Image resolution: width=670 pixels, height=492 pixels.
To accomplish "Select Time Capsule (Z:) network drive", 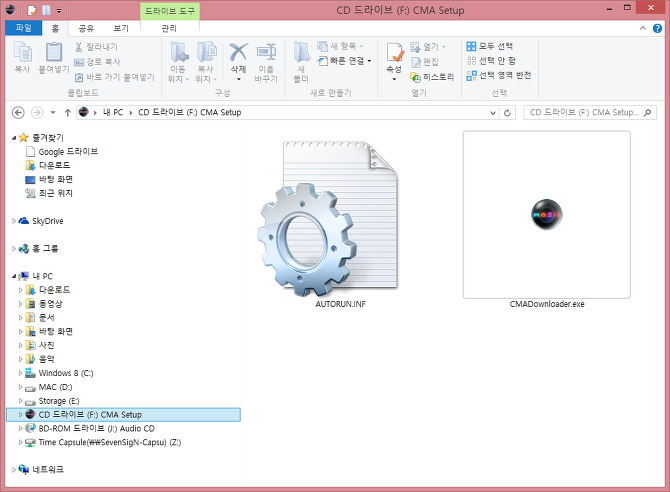I will (x=103, y=442).
